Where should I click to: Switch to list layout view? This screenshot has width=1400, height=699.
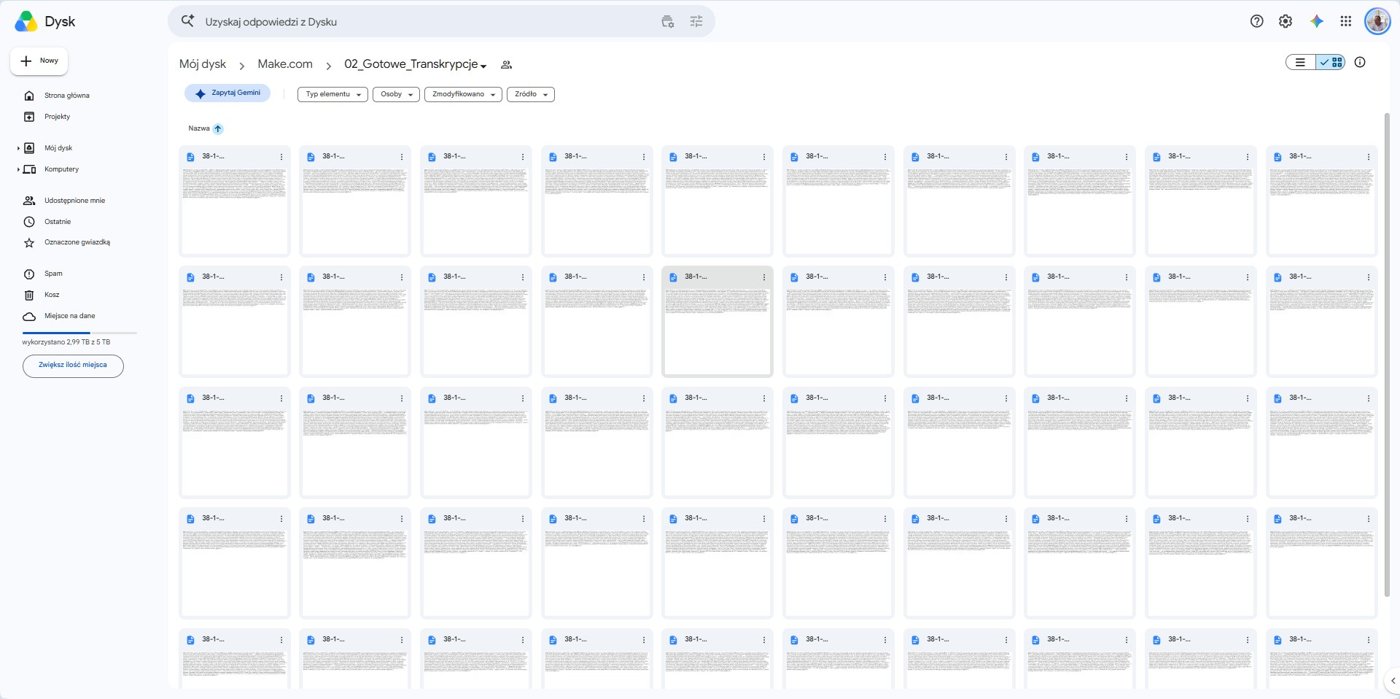[1300, 62]
